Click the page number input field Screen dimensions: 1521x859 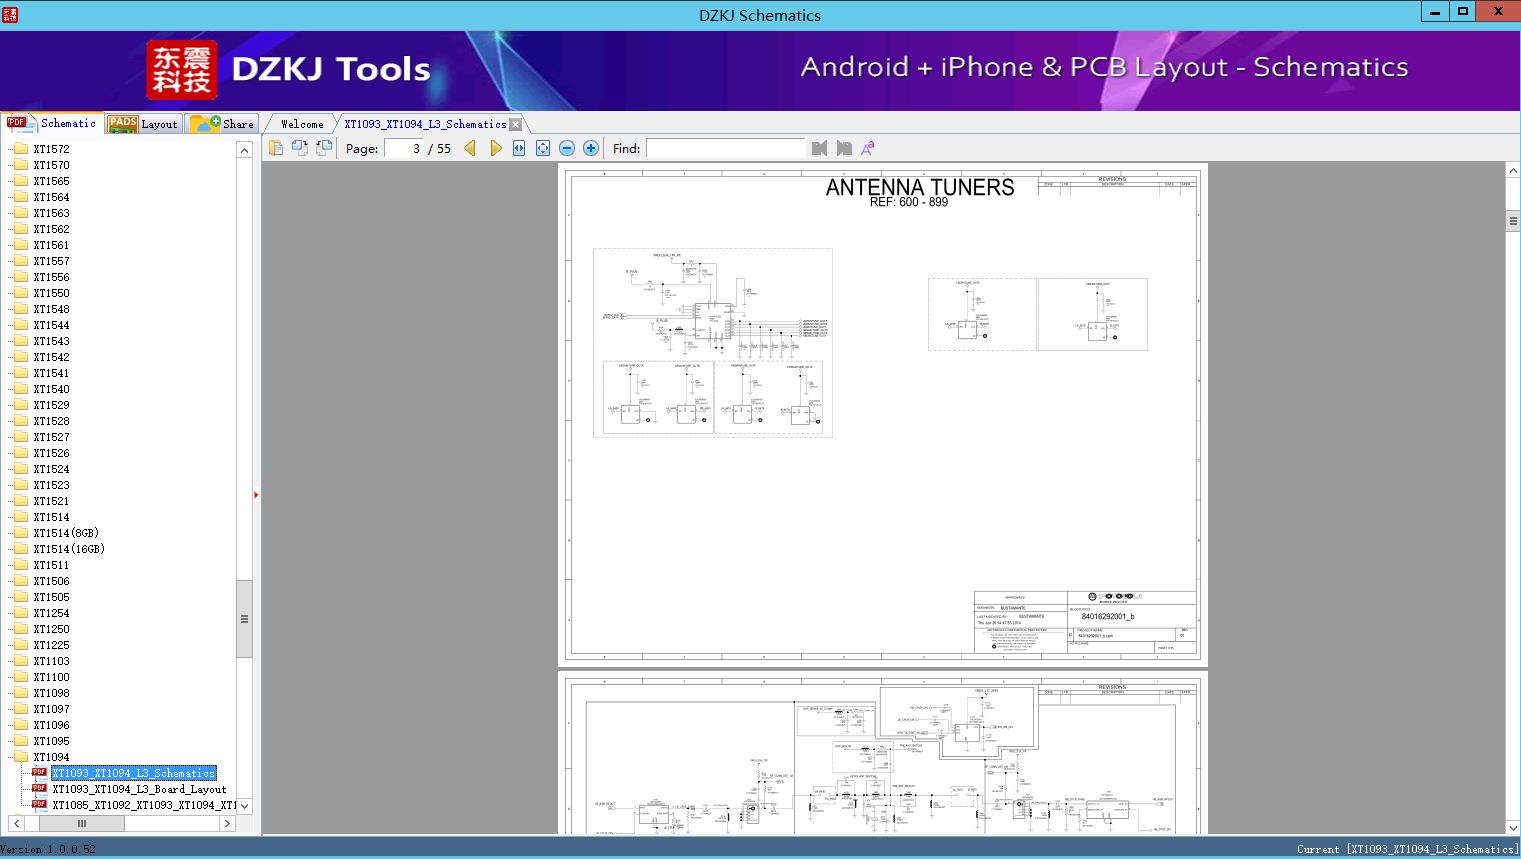click(404, 148)
